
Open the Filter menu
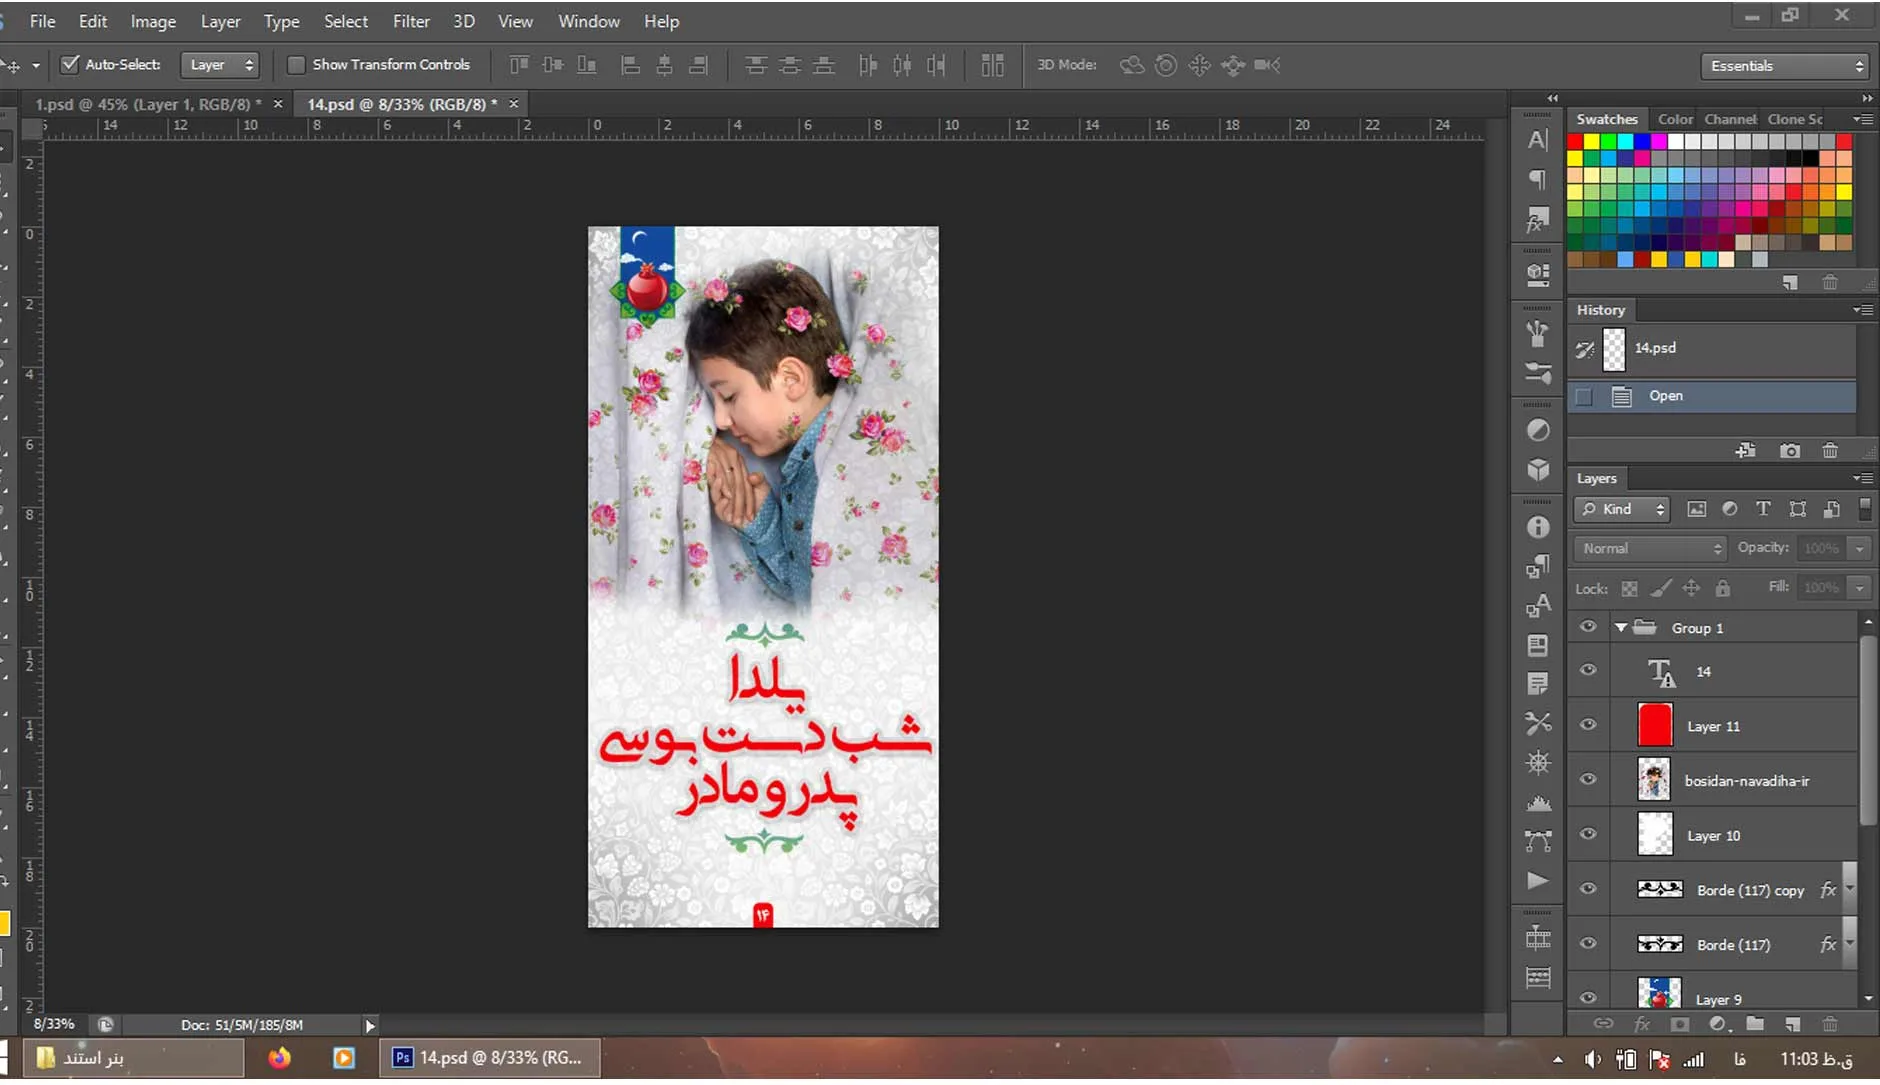[x=411, y=21]
